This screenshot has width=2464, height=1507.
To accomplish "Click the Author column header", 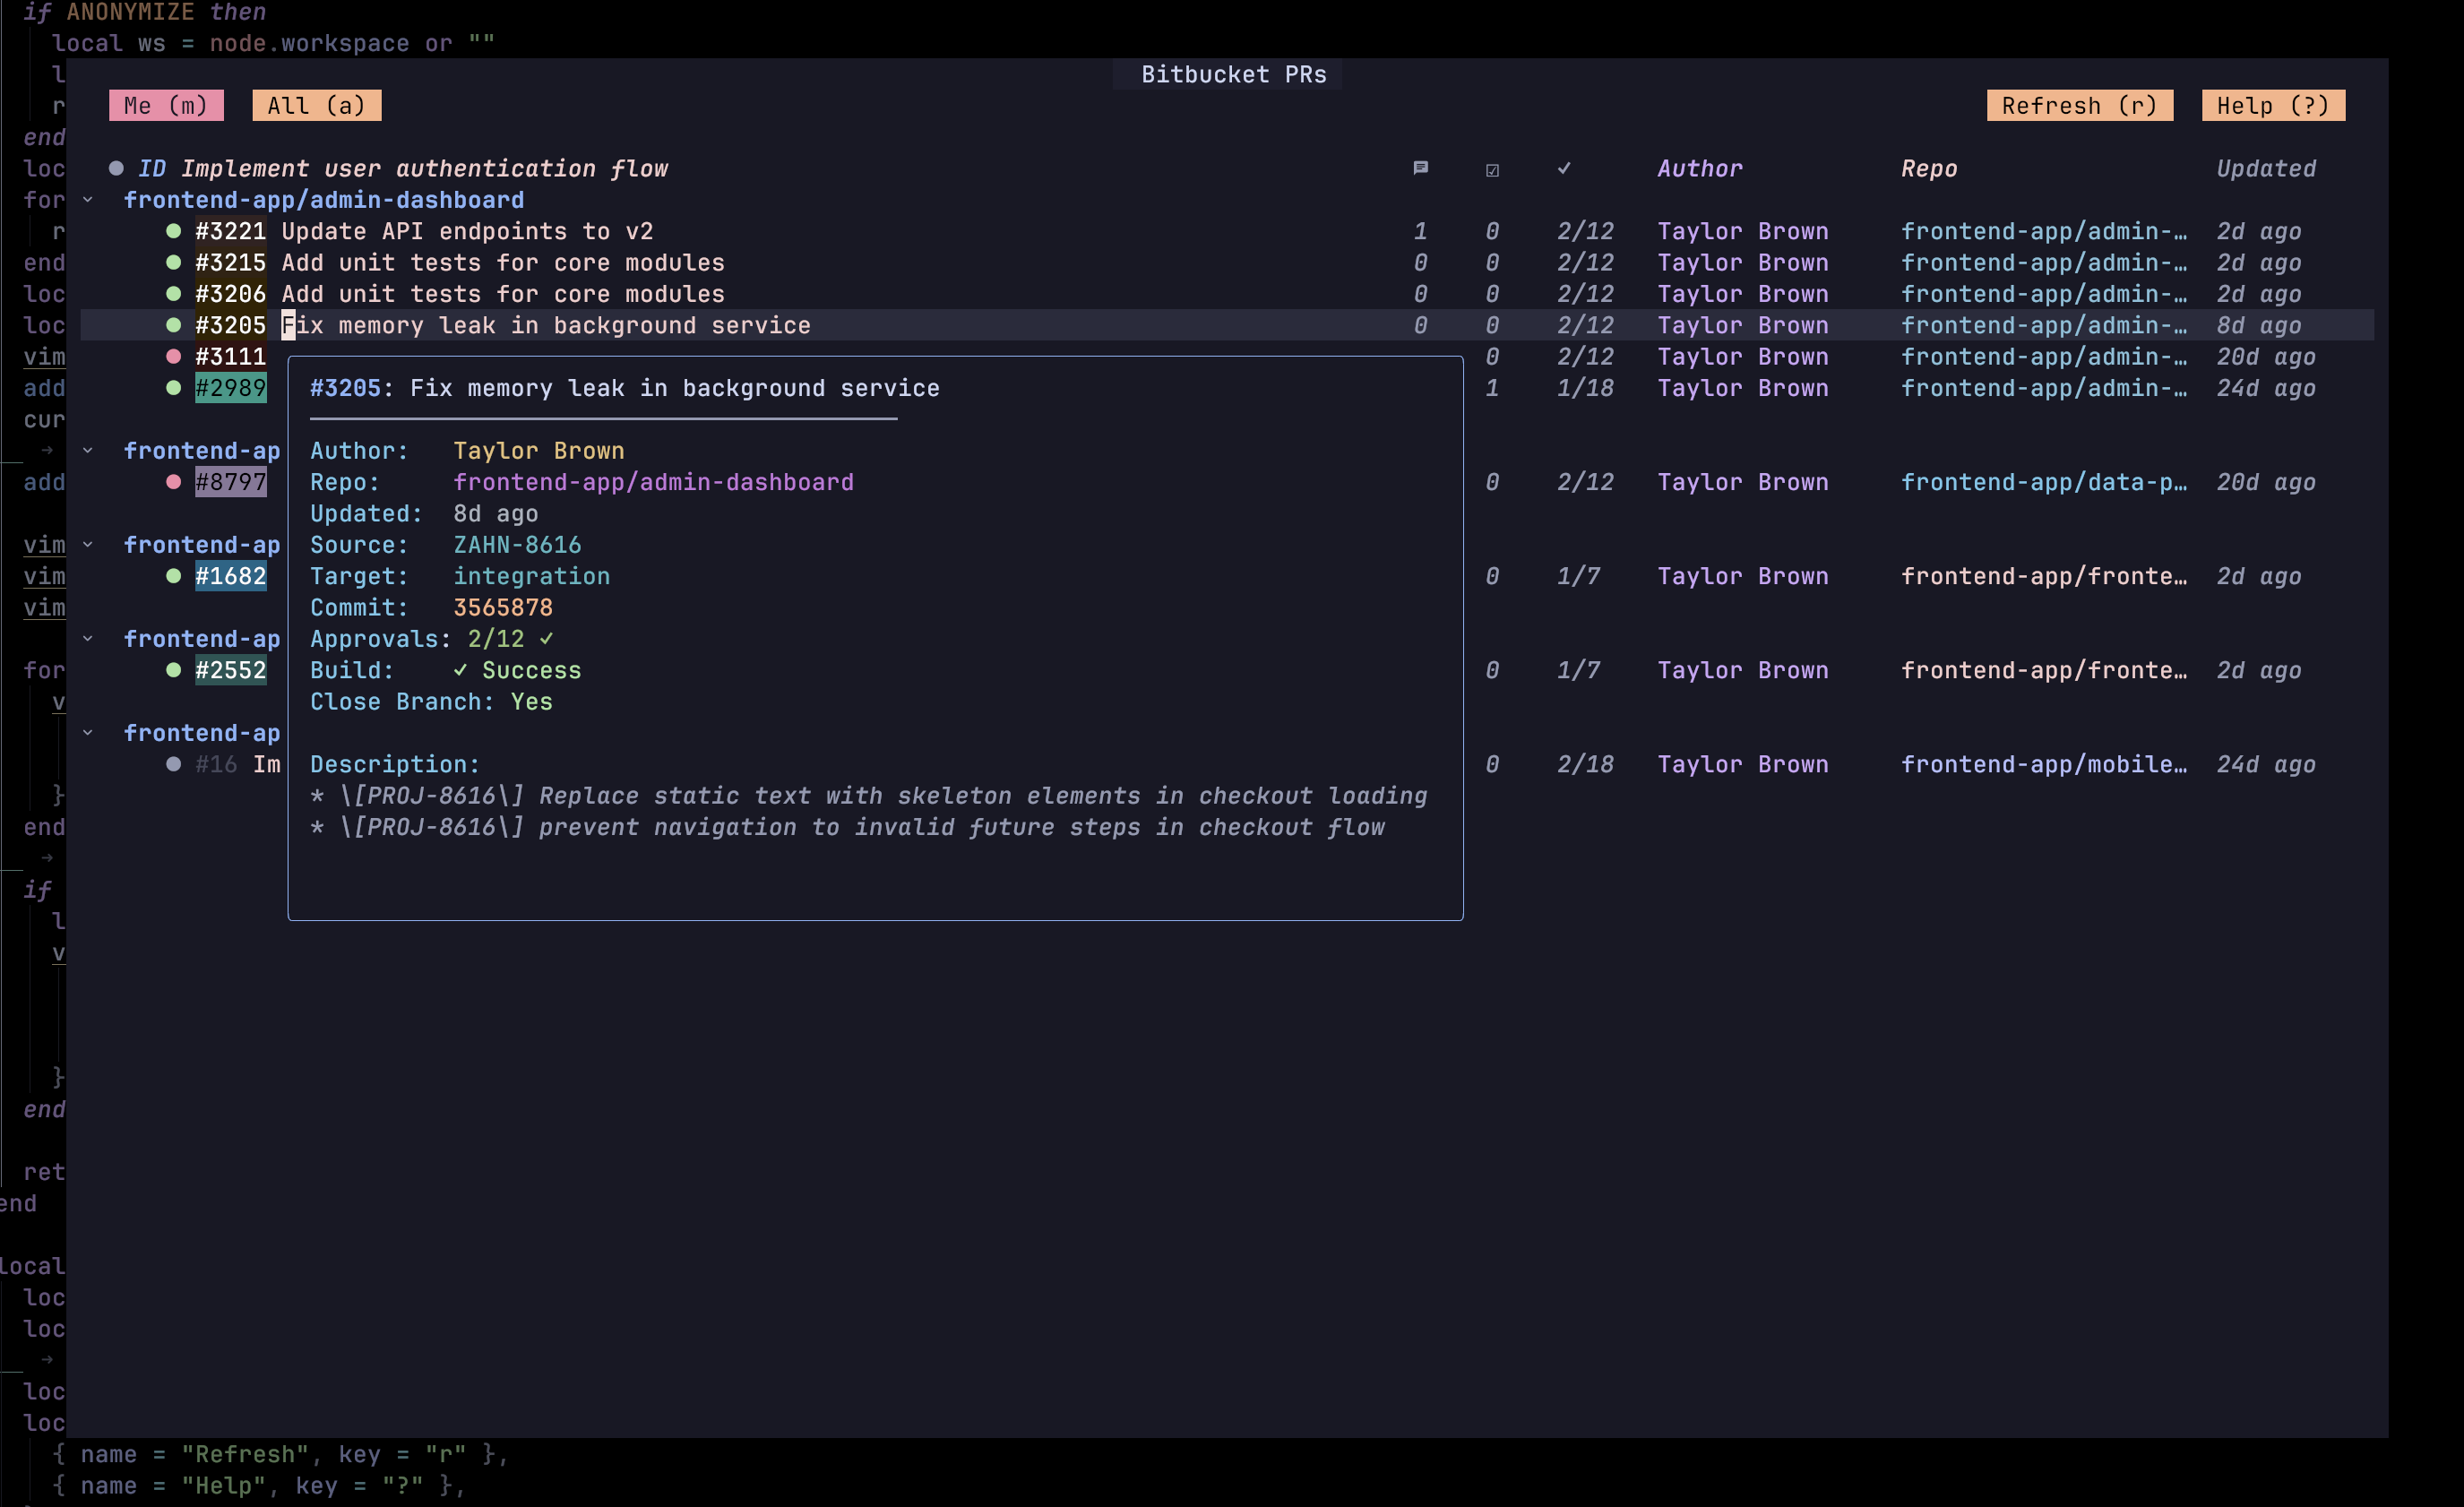I will pos(1699,168).
